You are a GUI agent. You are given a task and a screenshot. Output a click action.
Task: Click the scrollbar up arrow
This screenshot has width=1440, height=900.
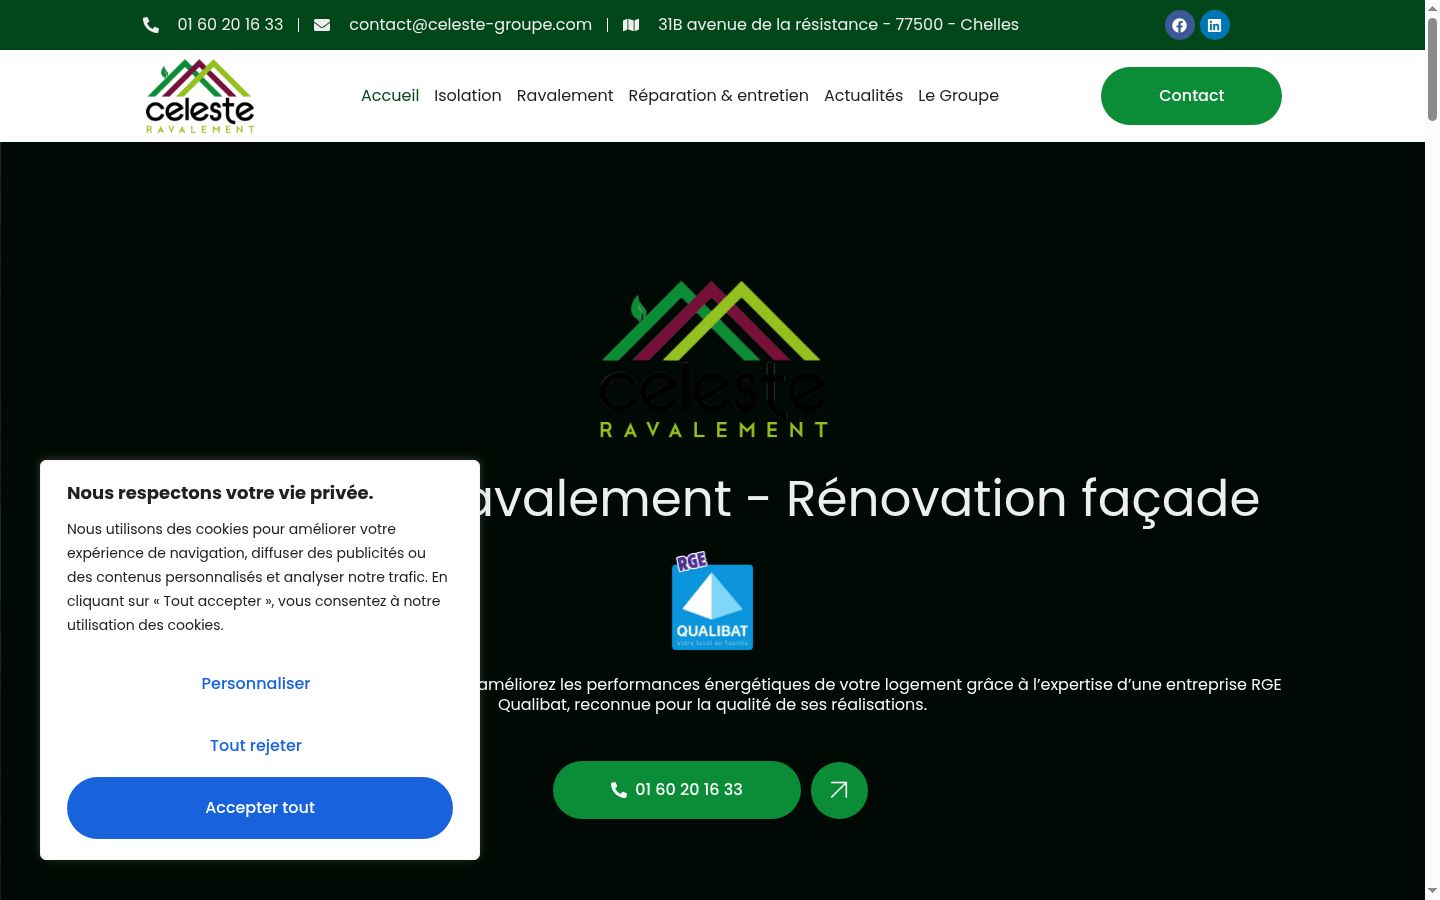tap(1432, 8)
